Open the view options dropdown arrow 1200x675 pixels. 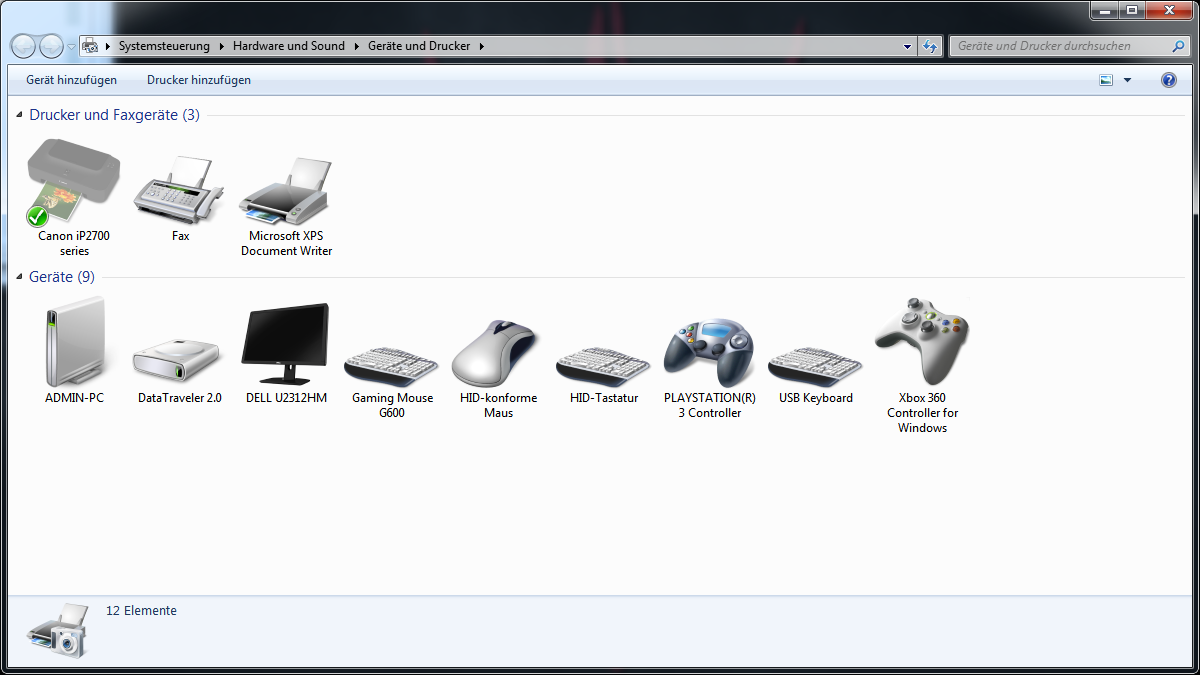tap(1128, 80)
